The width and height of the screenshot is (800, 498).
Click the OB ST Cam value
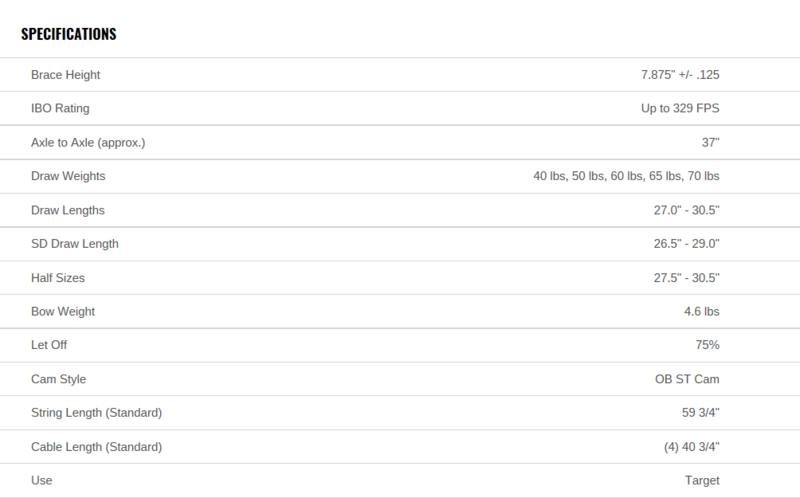(x=687, y=379)
